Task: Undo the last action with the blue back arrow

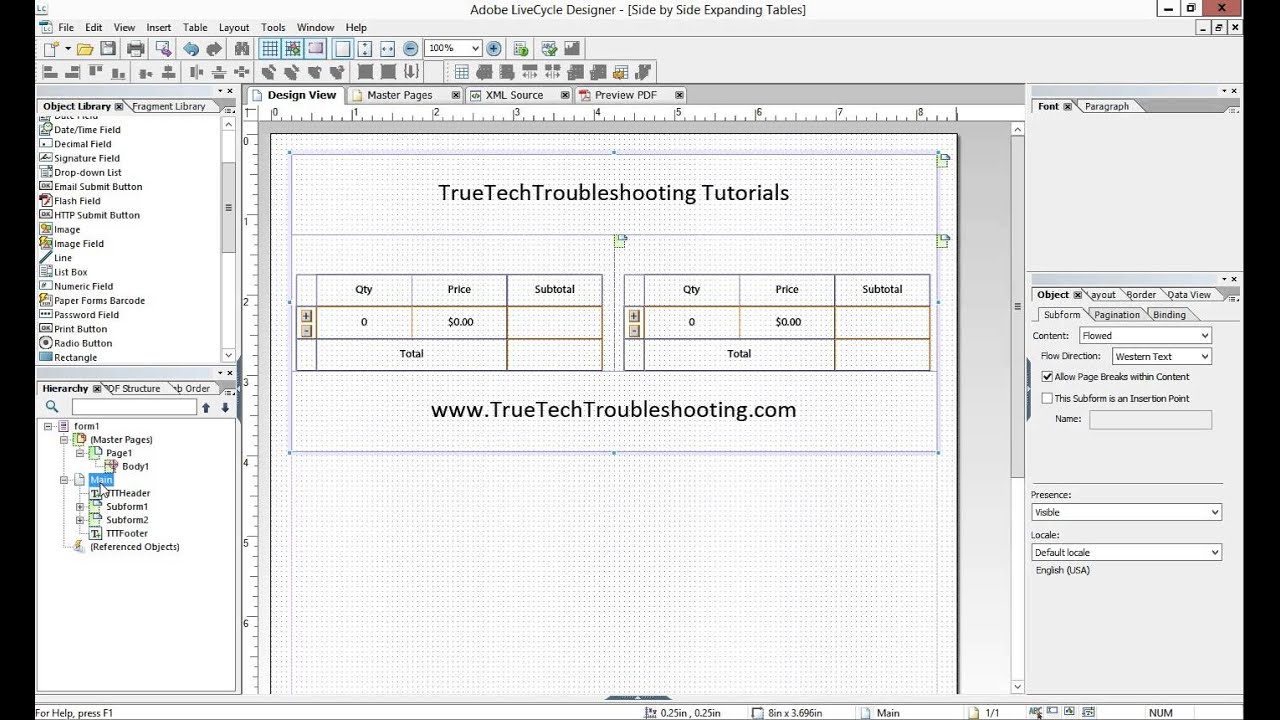Action: (191, 48)
